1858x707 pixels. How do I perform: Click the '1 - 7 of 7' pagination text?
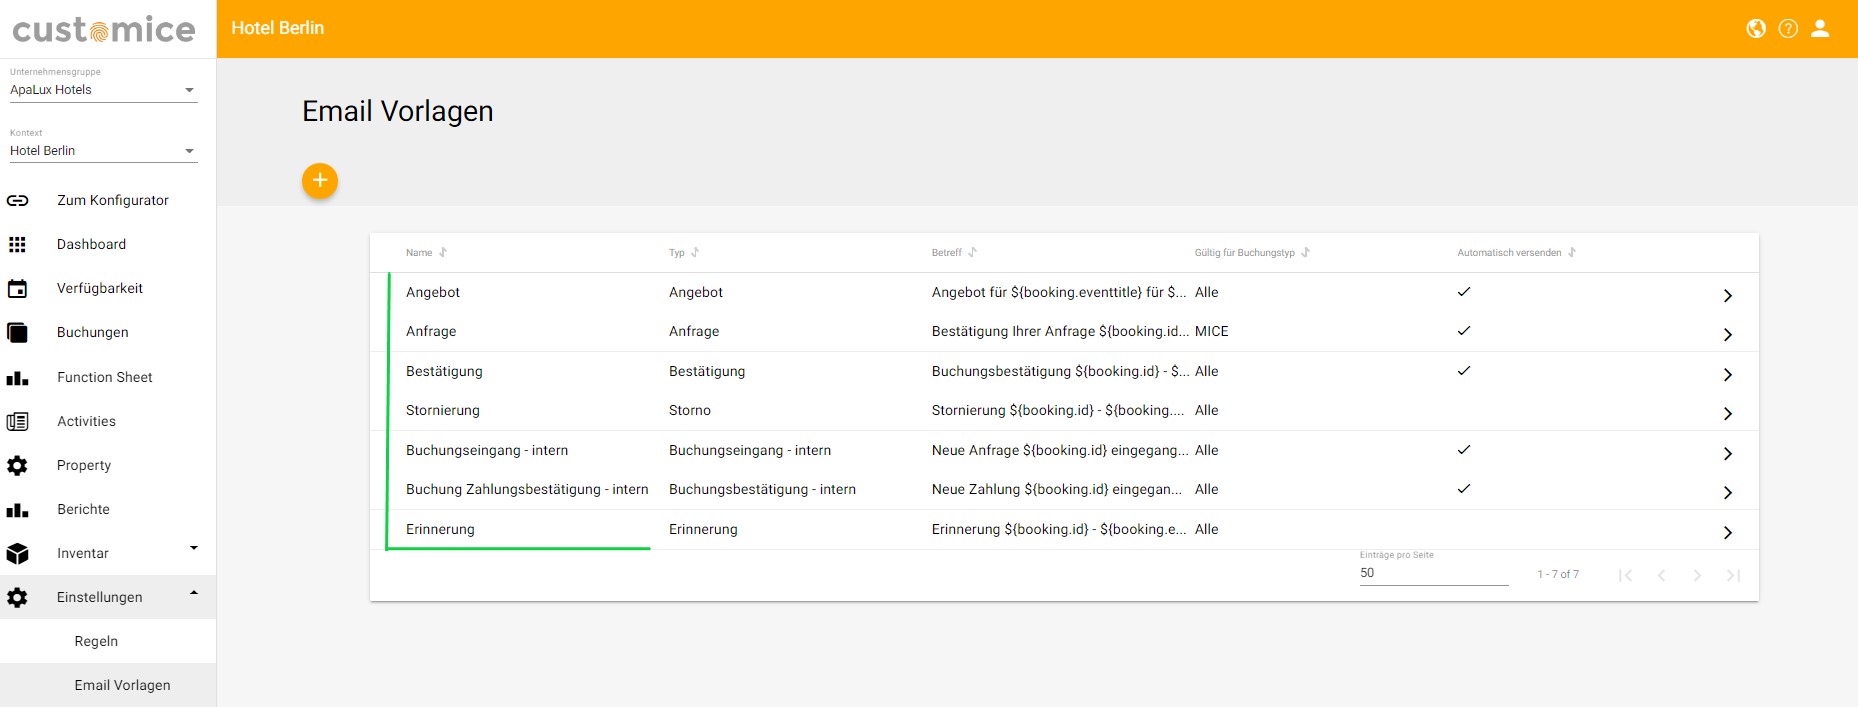click(1558, 574)
